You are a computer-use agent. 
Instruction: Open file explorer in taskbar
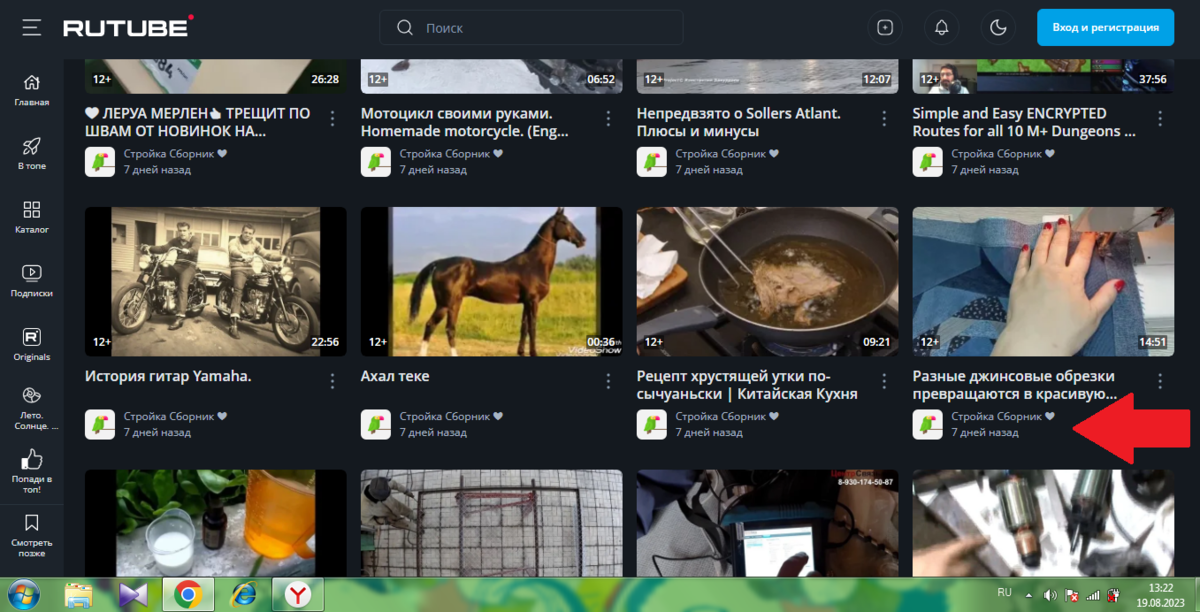click(79, 595)
